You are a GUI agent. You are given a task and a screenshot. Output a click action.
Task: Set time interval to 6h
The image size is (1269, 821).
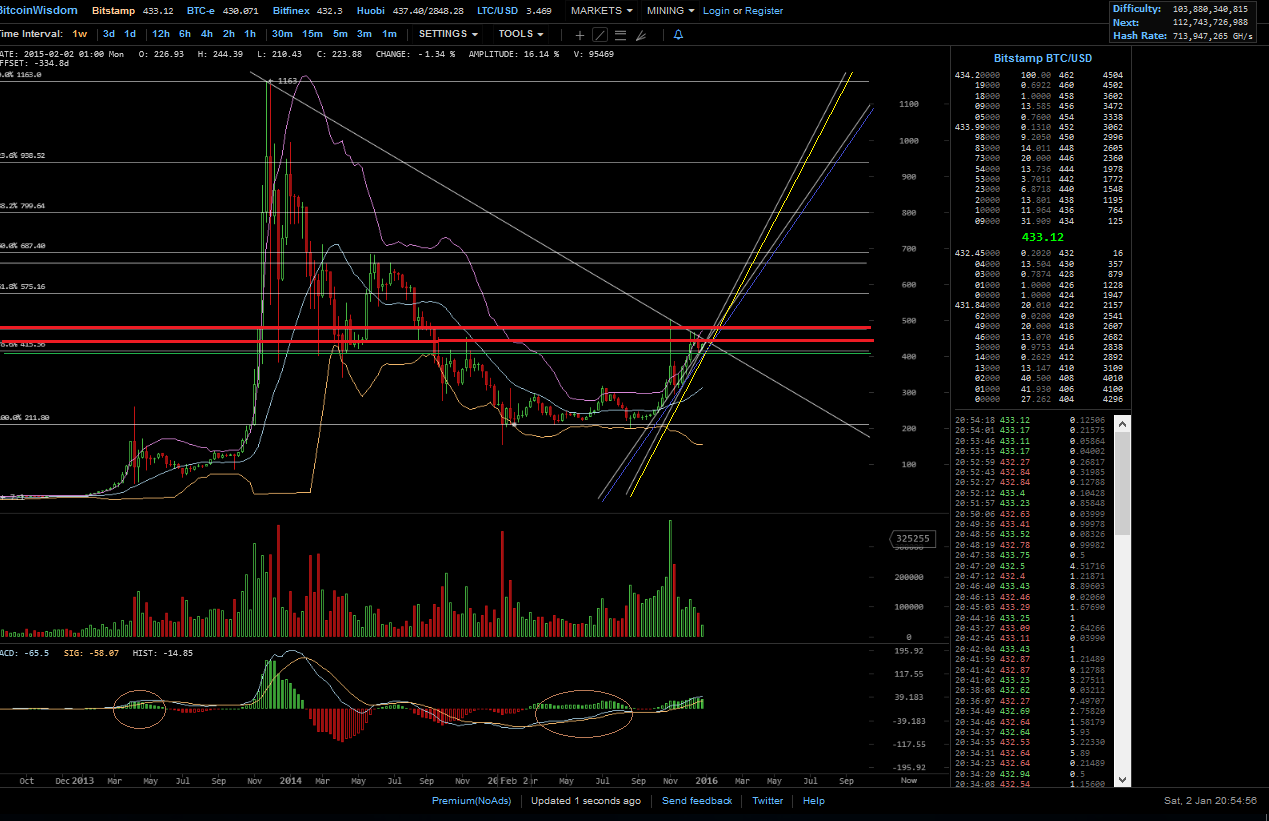185,34
